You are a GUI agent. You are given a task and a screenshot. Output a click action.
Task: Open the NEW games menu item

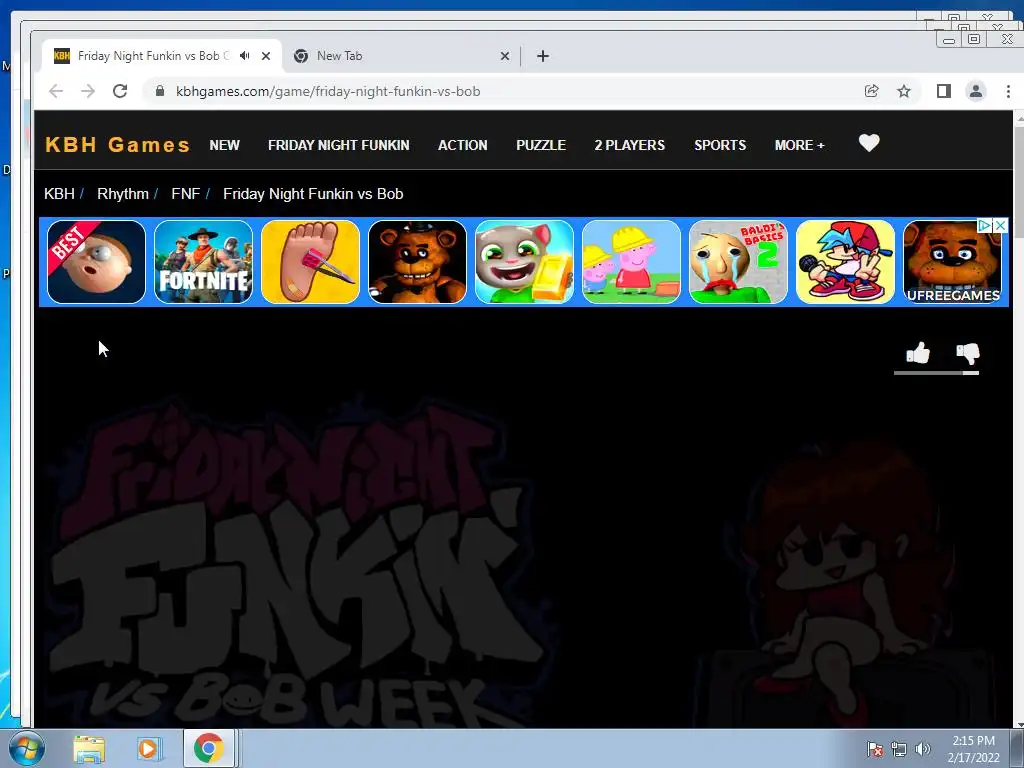coord(224,145)
